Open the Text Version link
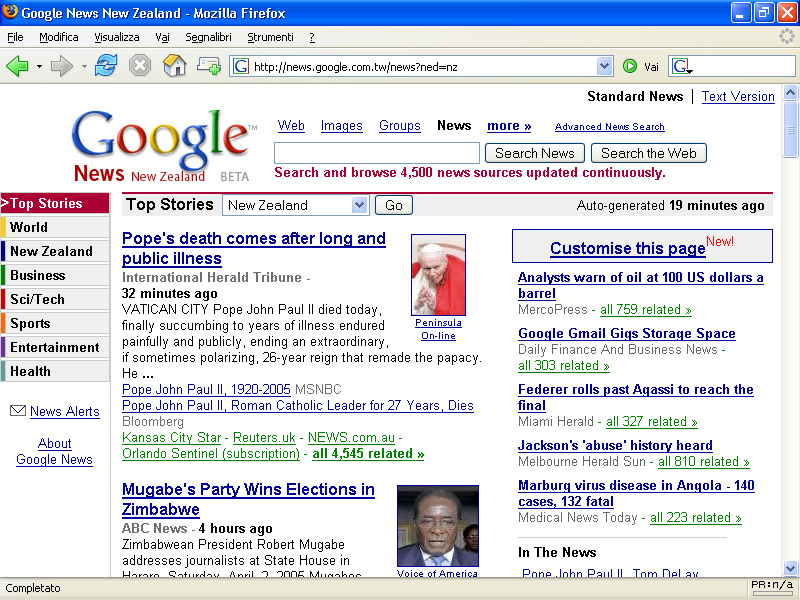Screen dimensions: 800x600 tap(738, 96)
